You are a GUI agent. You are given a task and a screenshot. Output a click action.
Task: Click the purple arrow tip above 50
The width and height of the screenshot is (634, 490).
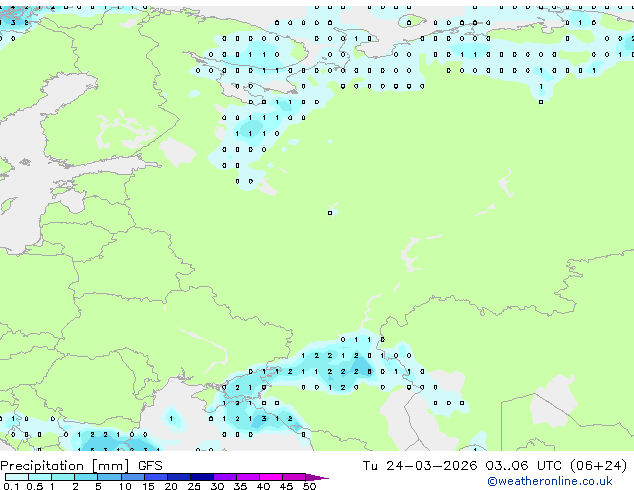pos(317,477)
